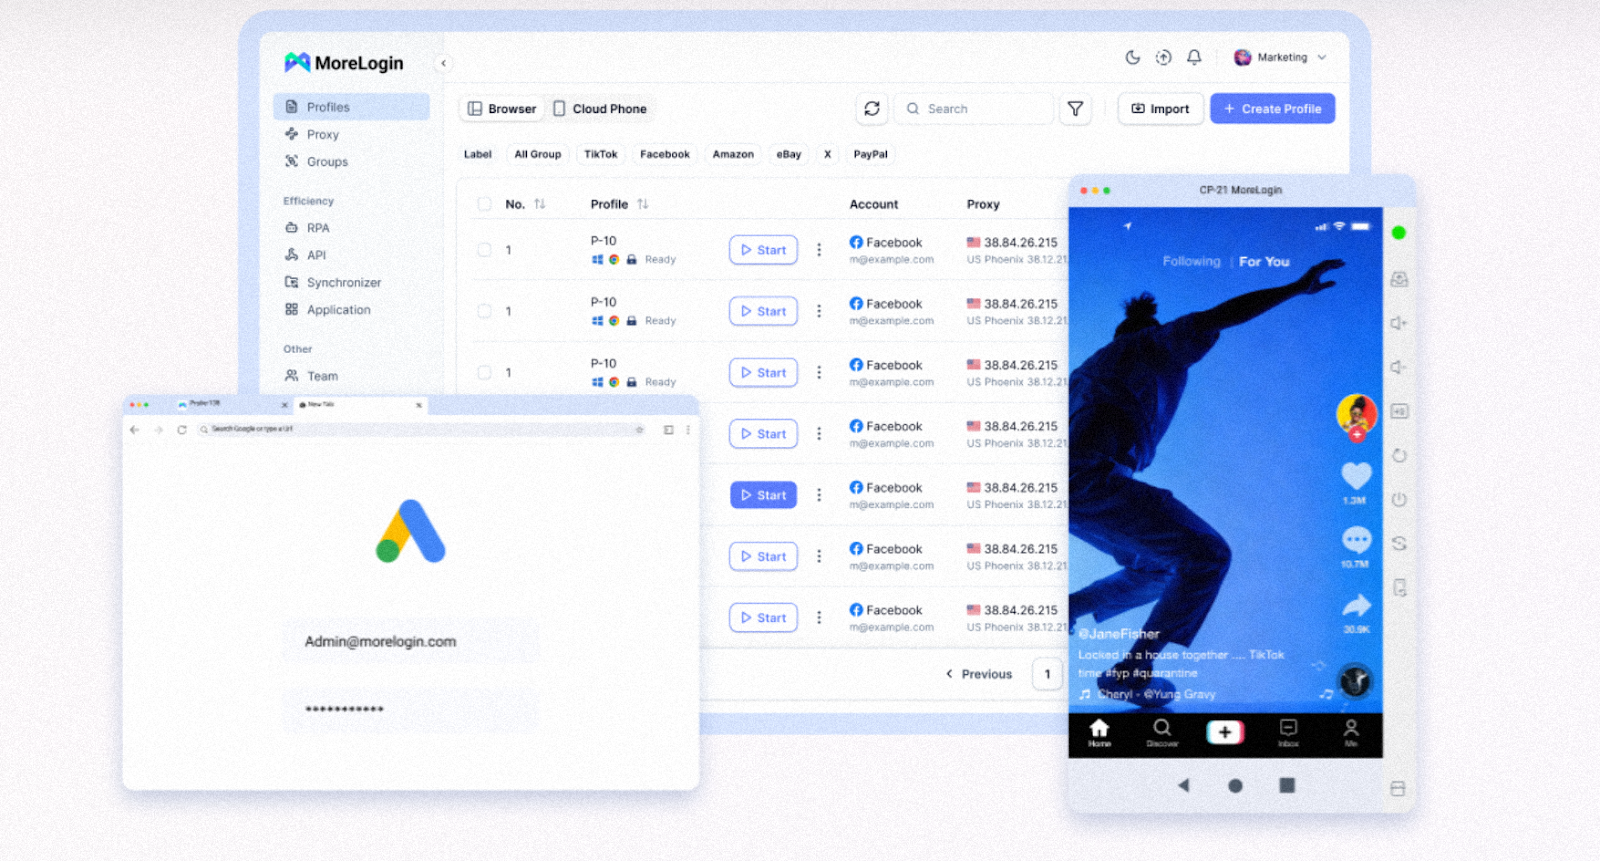Collapse the sidebar with the chevron button

444,64
